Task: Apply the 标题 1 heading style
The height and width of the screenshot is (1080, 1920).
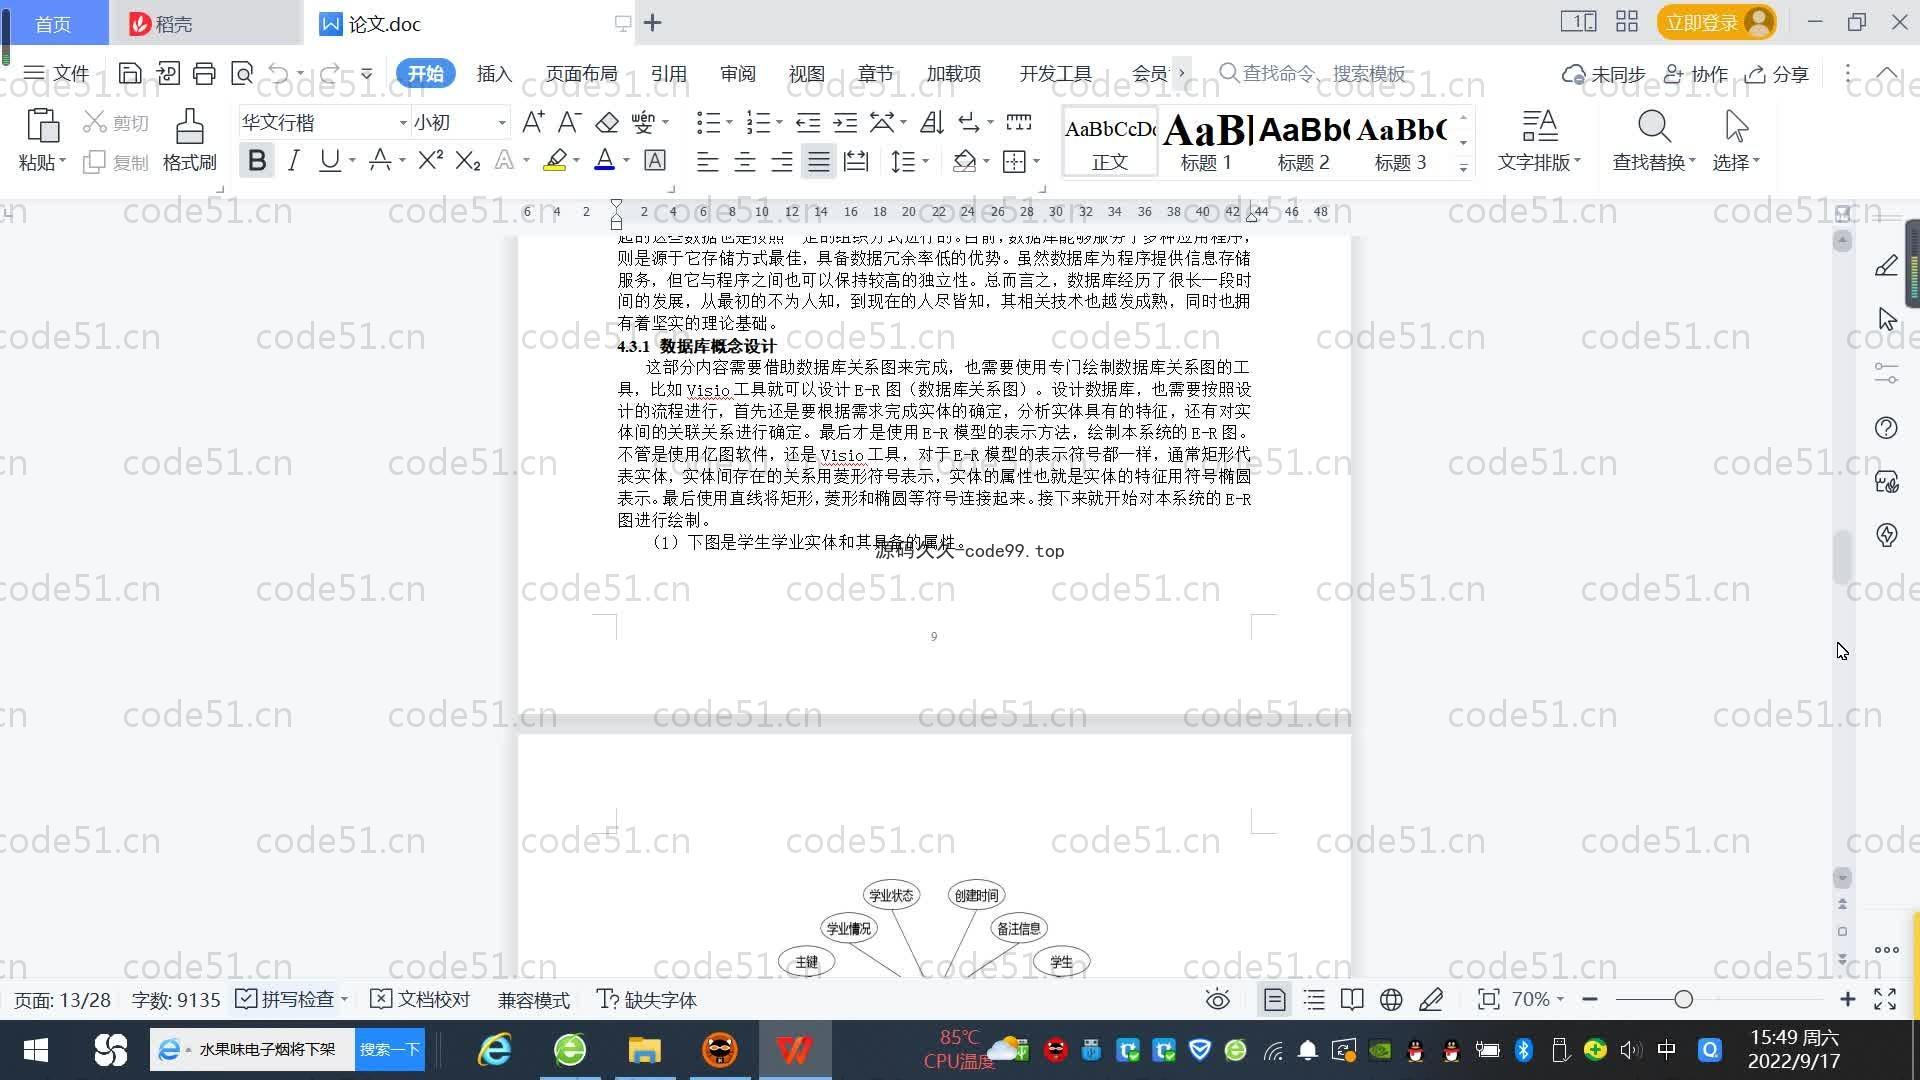Action: [1206, 142]
